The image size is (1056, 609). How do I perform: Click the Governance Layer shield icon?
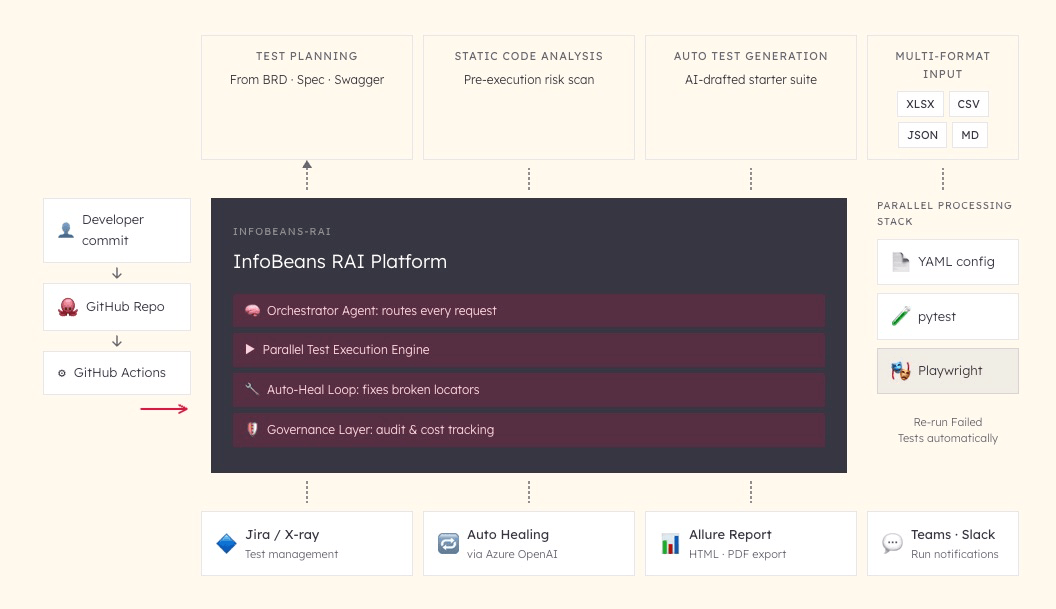pos(253,430)
